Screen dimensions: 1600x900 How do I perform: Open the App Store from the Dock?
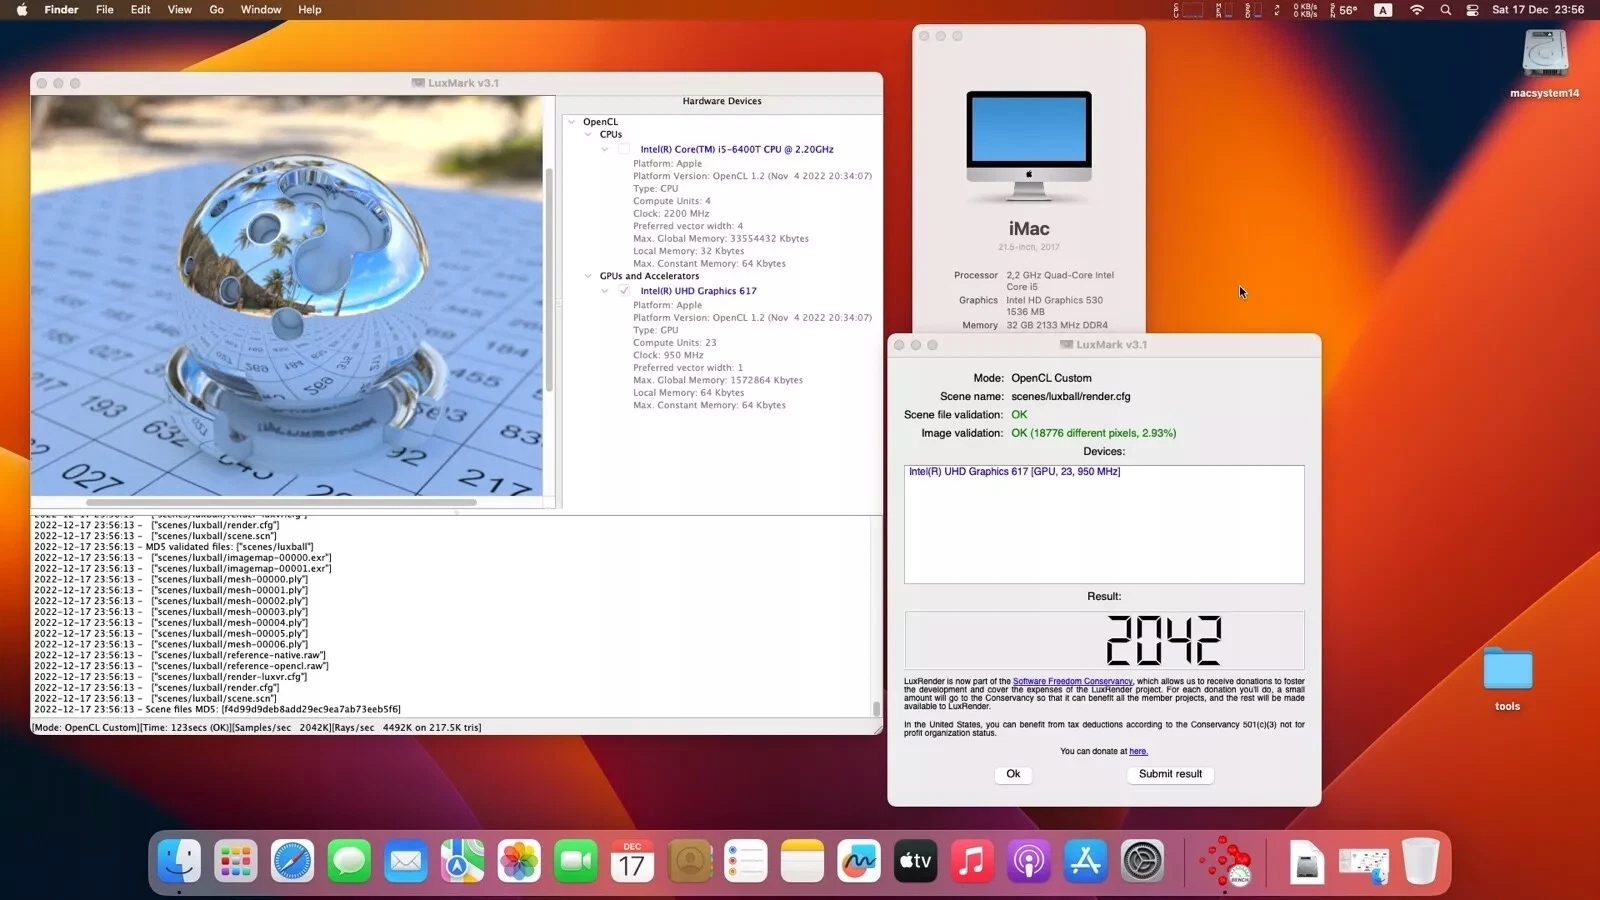1085,861
